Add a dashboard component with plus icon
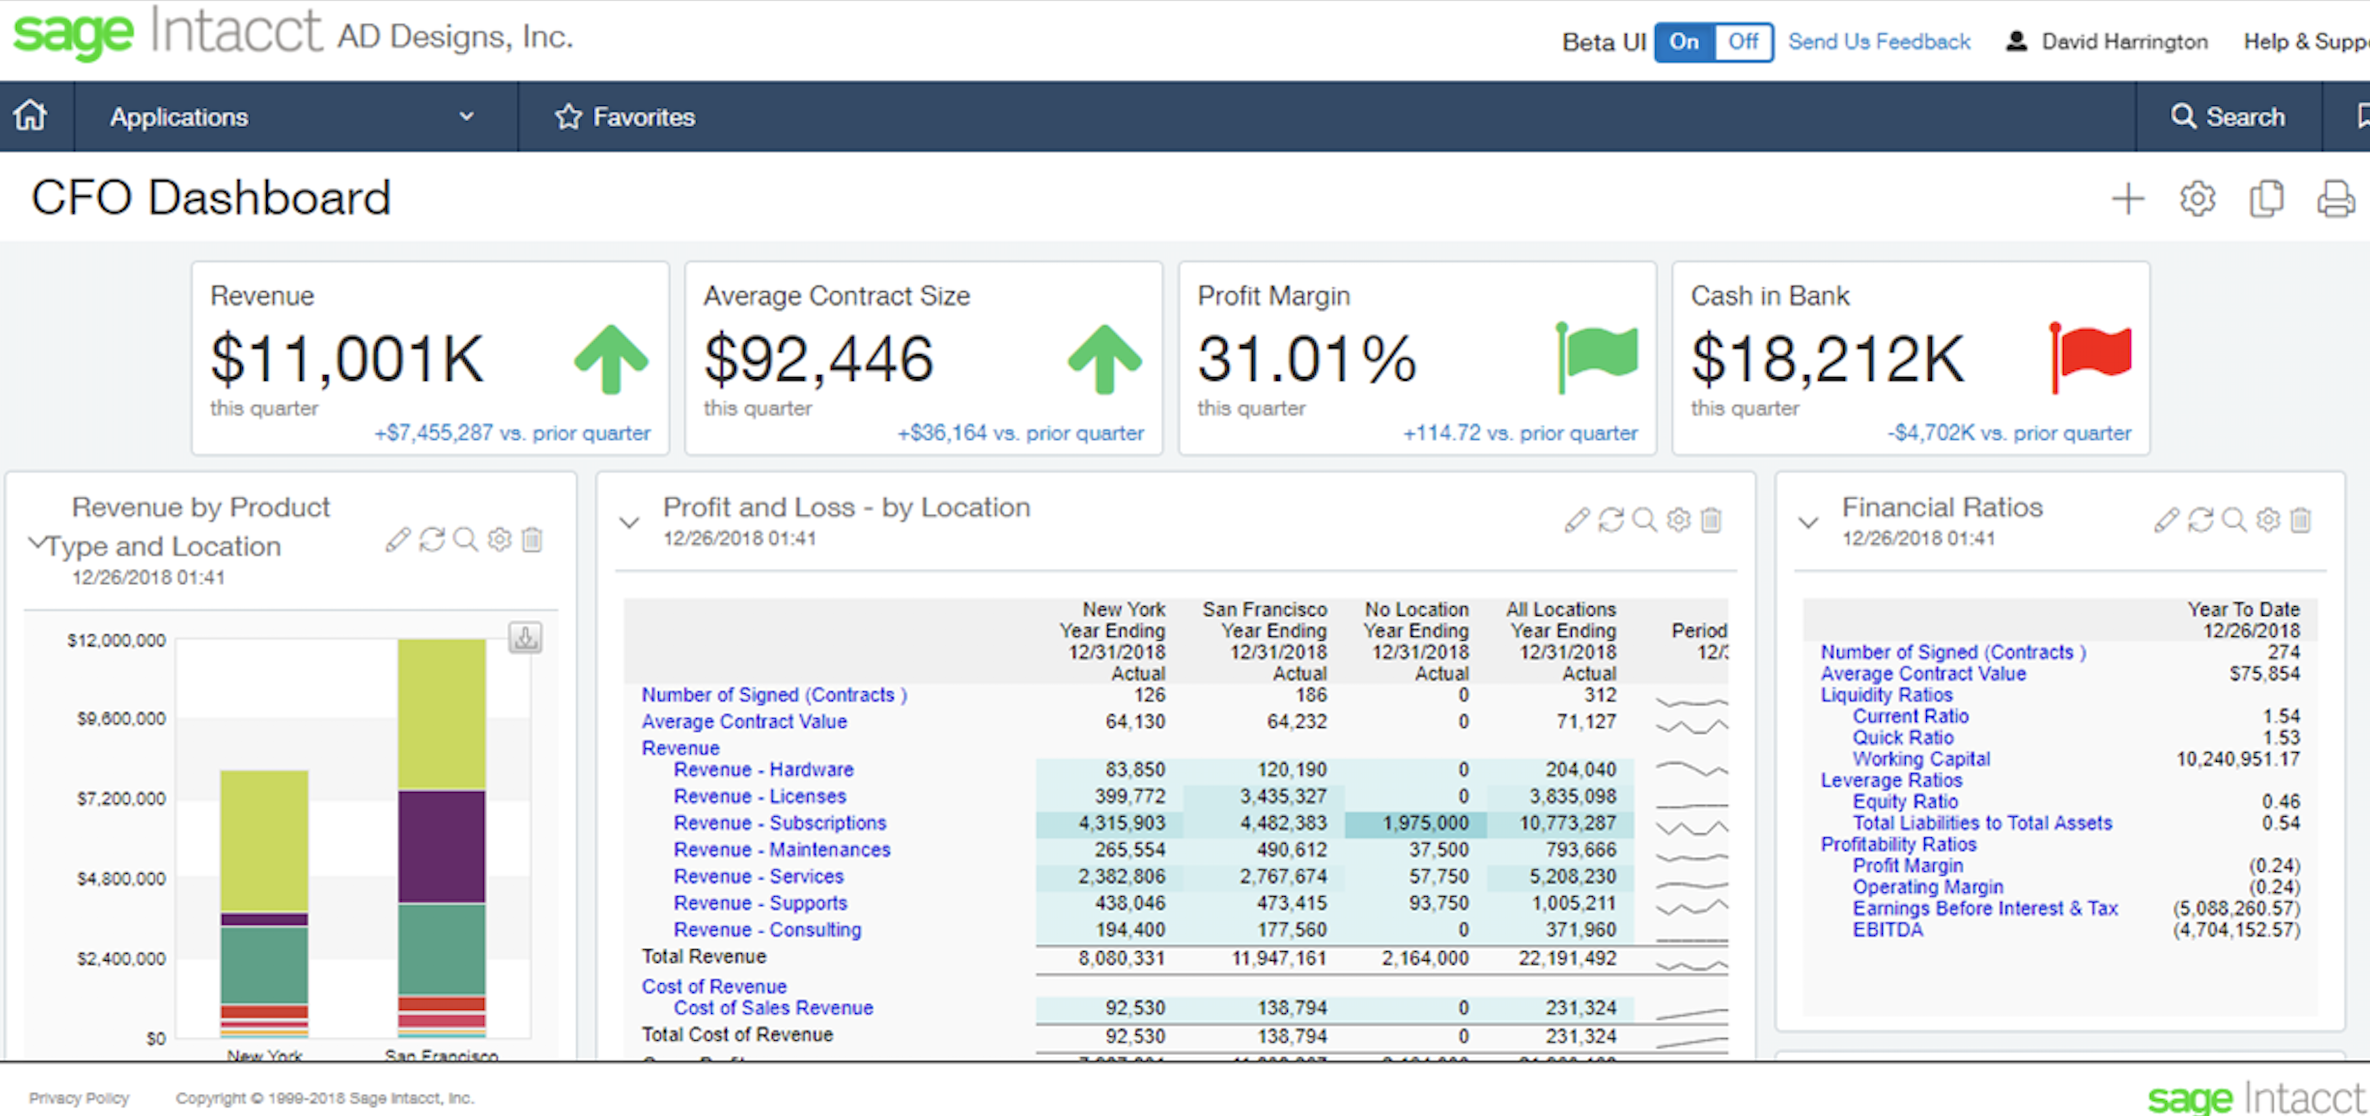2370x1116 pixels. tap(2127, 199)
